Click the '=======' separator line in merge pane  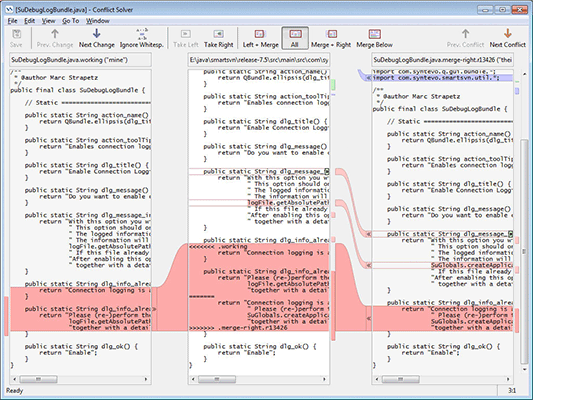tap(201, 297)
